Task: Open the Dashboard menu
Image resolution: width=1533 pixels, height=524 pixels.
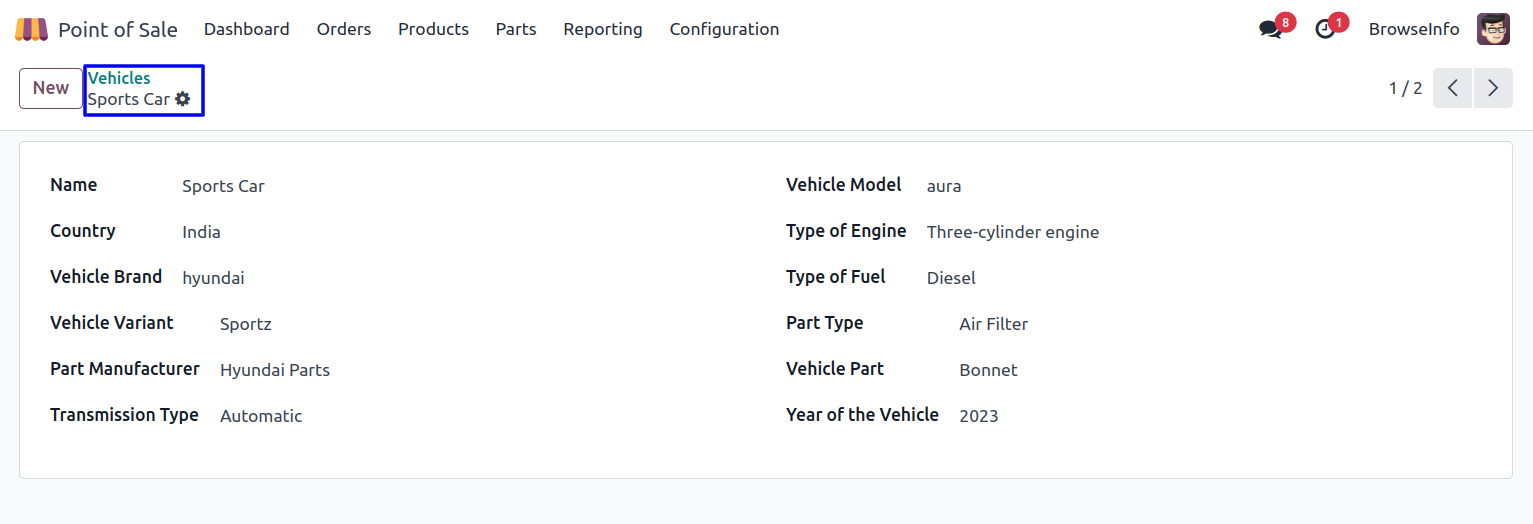Action: [246, 30]
